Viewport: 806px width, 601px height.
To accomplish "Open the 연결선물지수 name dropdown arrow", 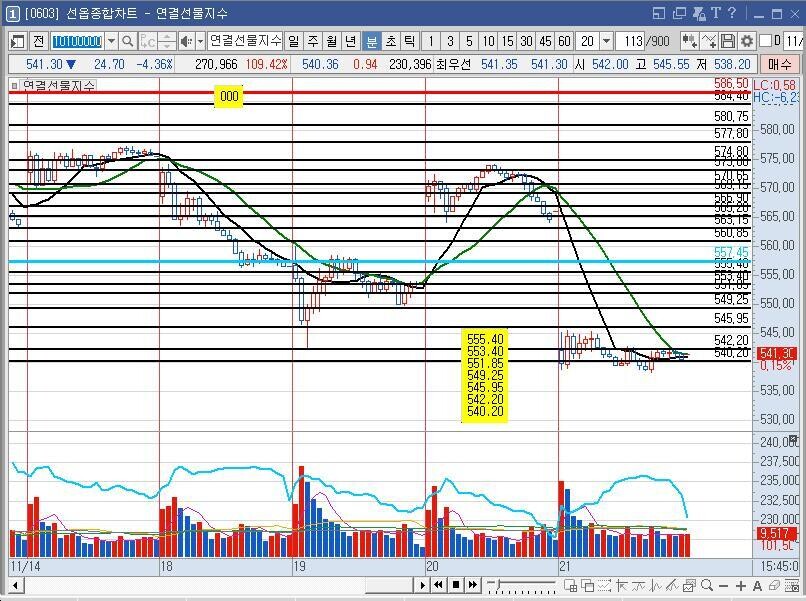I will [x=200, y=41].
